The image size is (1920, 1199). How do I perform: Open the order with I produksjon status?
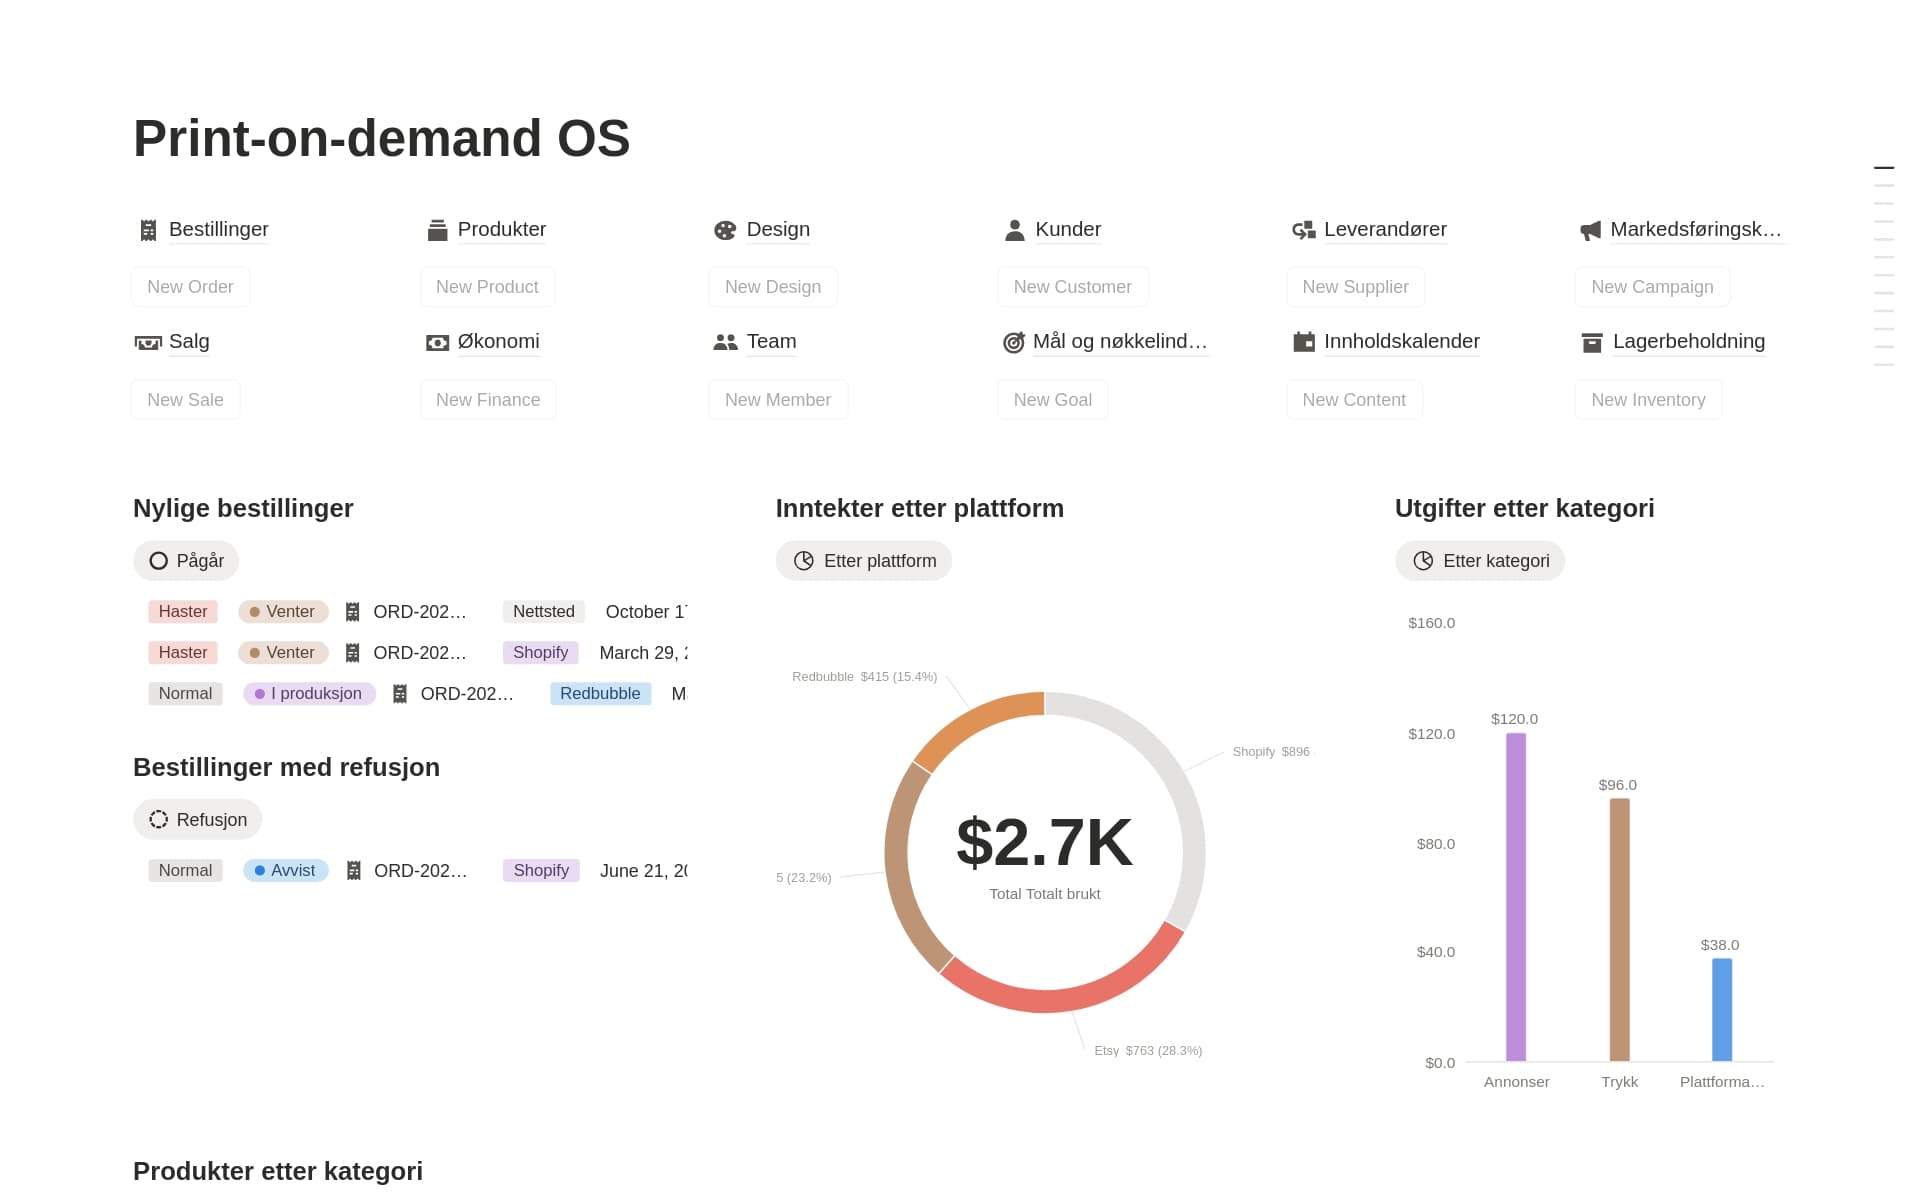[466, 694]
